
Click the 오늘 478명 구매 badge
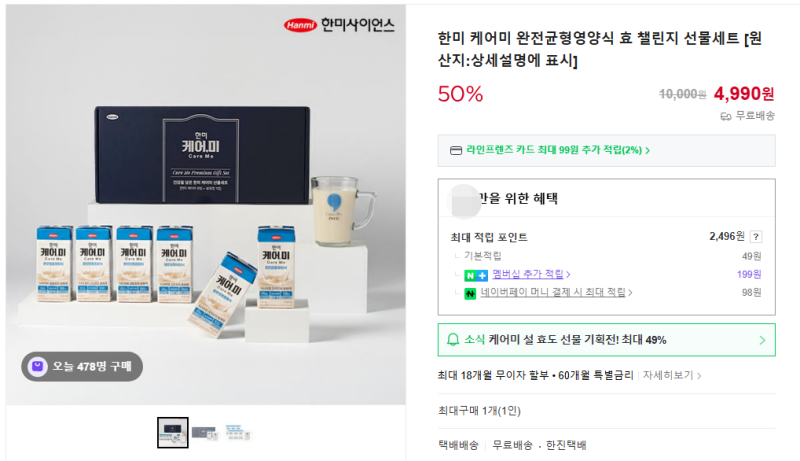[82, 366]
